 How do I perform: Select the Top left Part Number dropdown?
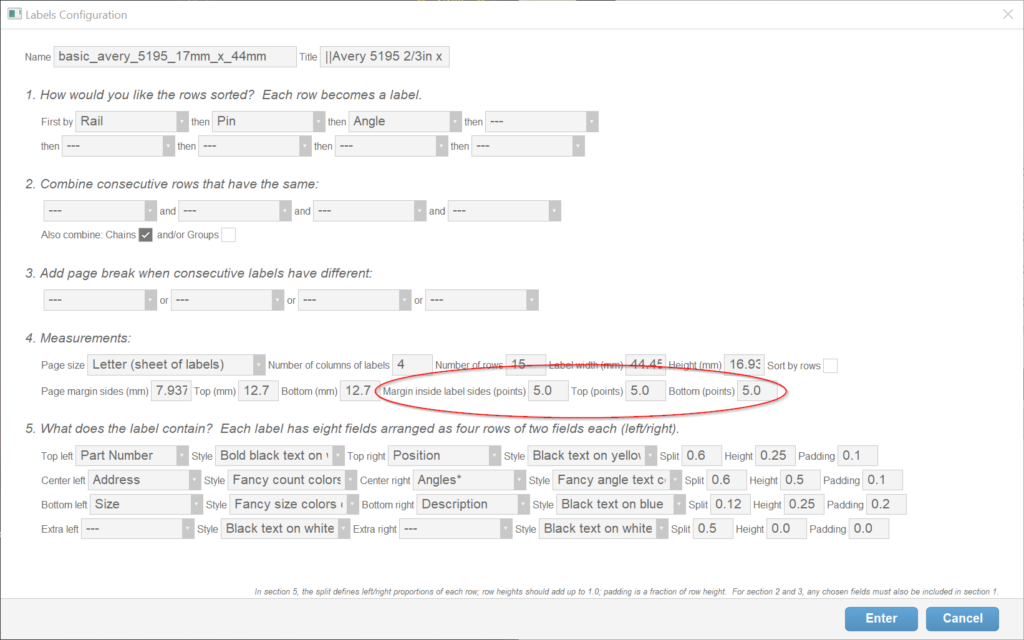[x=132, y=456]
